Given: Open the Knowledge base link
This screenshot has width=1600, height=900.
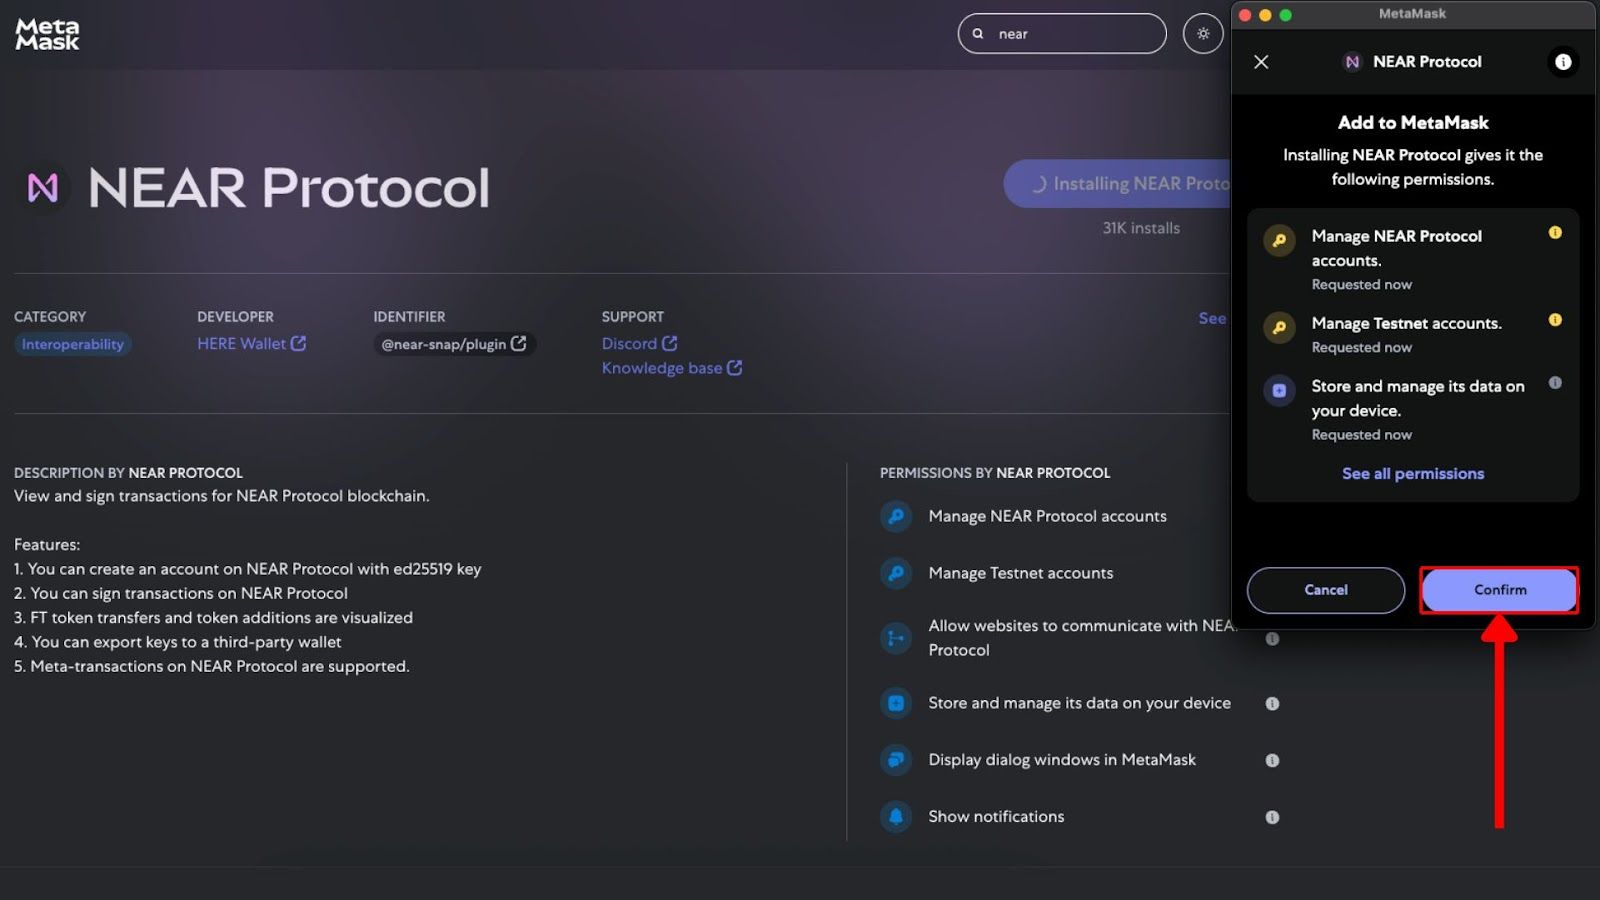Looking at the screenshot, I should coord(661,368).
